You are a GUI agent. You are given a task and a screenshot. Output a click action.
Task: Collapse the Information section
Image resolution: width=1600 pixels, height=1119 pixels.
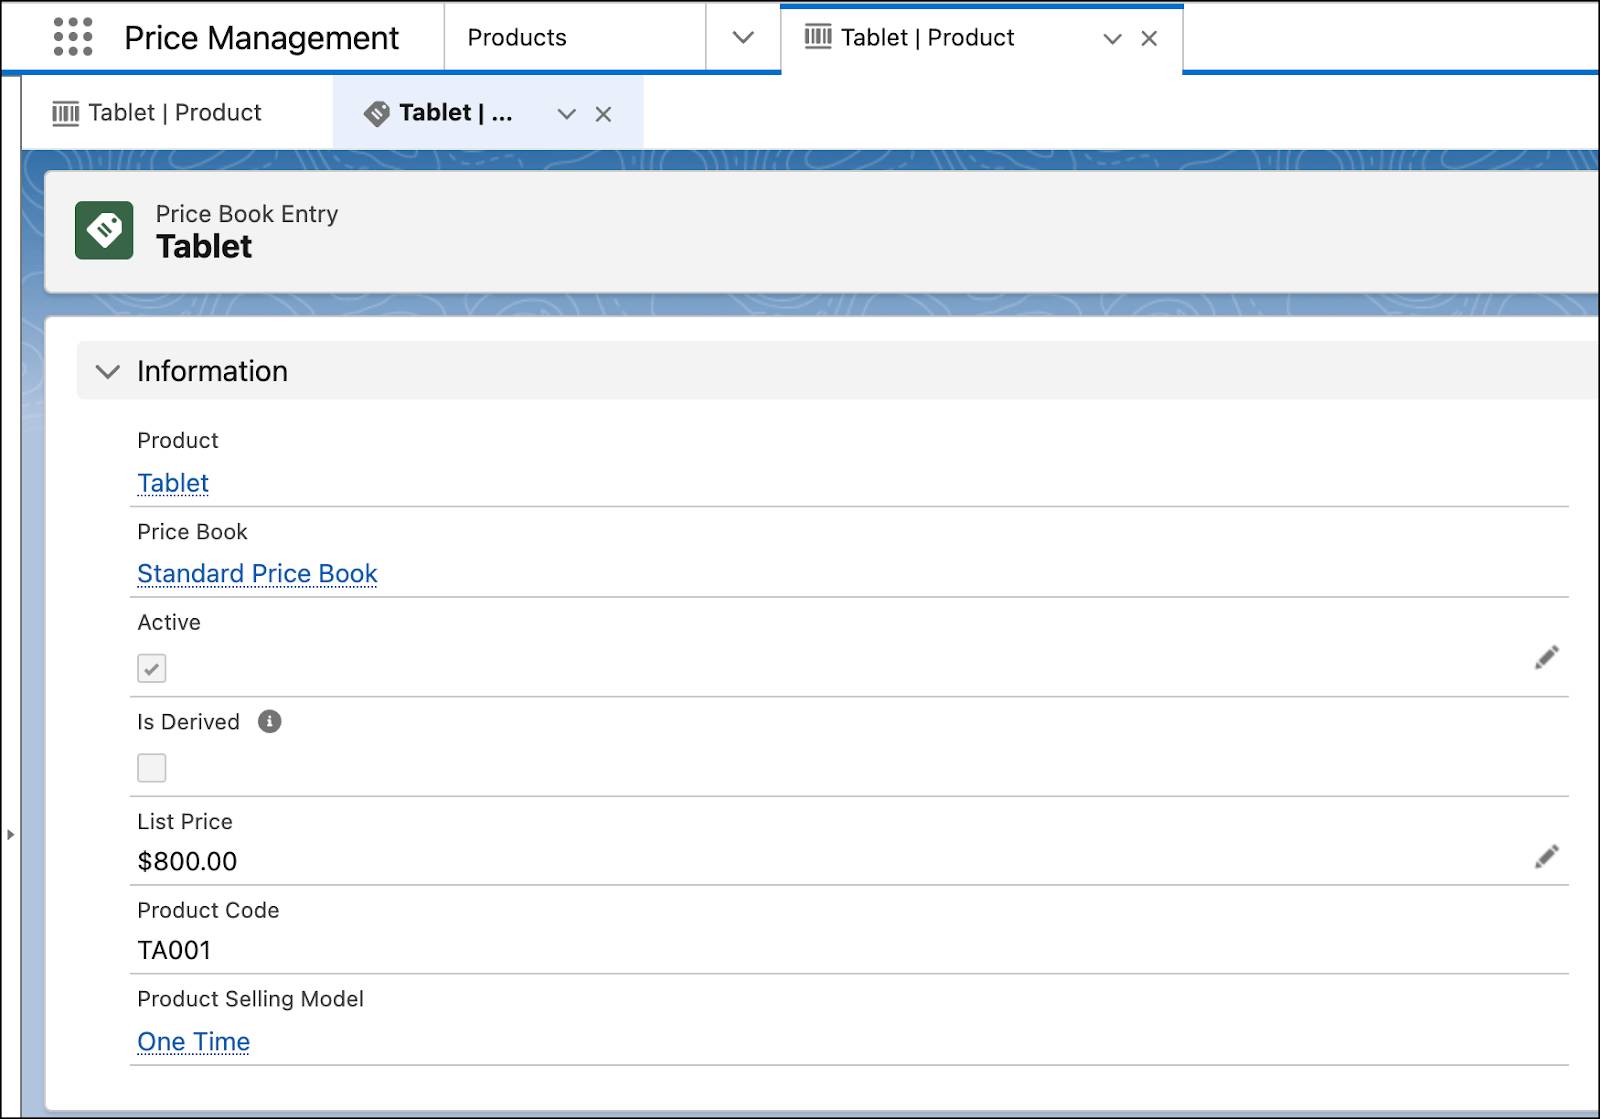tap(107, 372)
